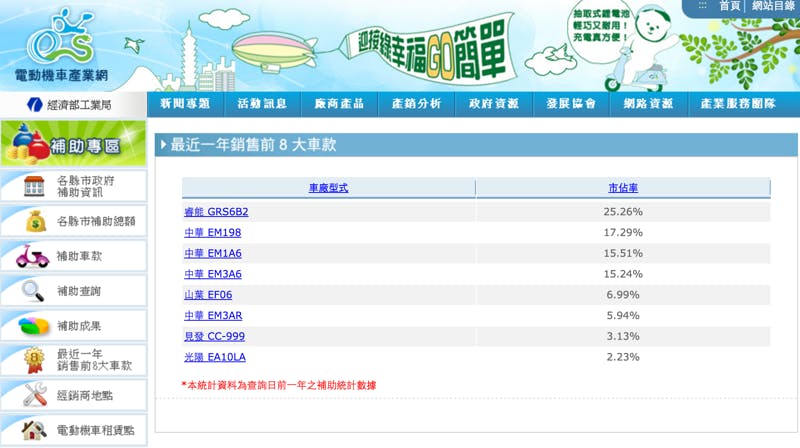The image size is (800, 448).
Task: Open 中華 EM198 model link
Action: (213, 233)
